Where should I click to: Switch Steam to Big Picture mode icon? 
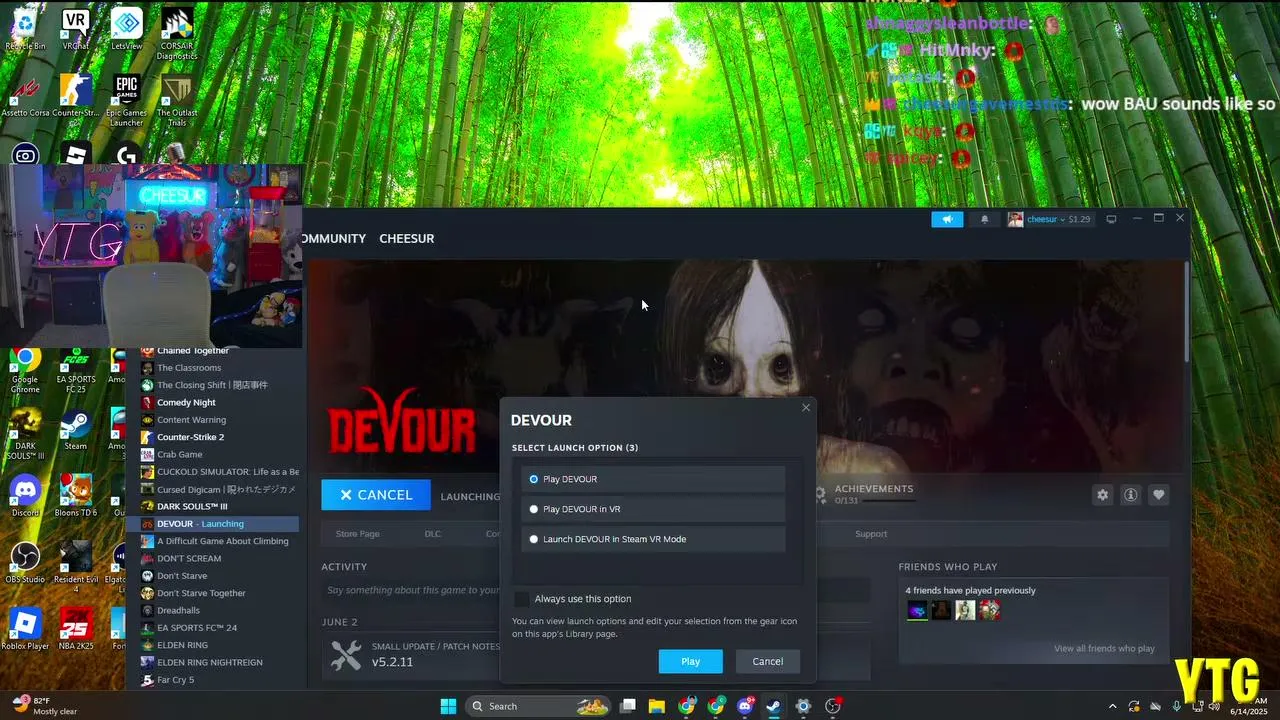click(x=1111, y=219)
